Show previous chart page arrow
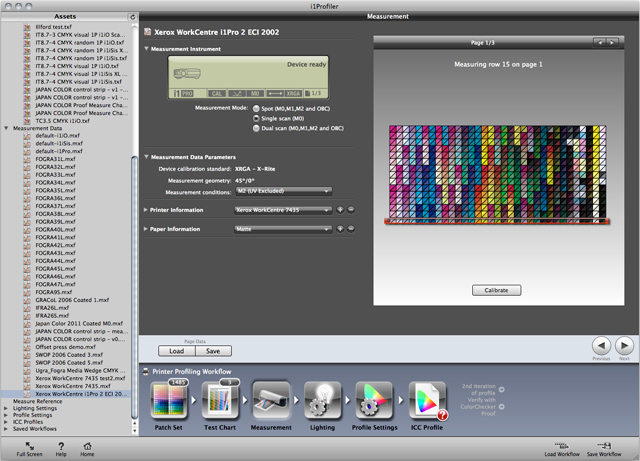This screenshot has height=461, width=640. [x=600, y=42]
